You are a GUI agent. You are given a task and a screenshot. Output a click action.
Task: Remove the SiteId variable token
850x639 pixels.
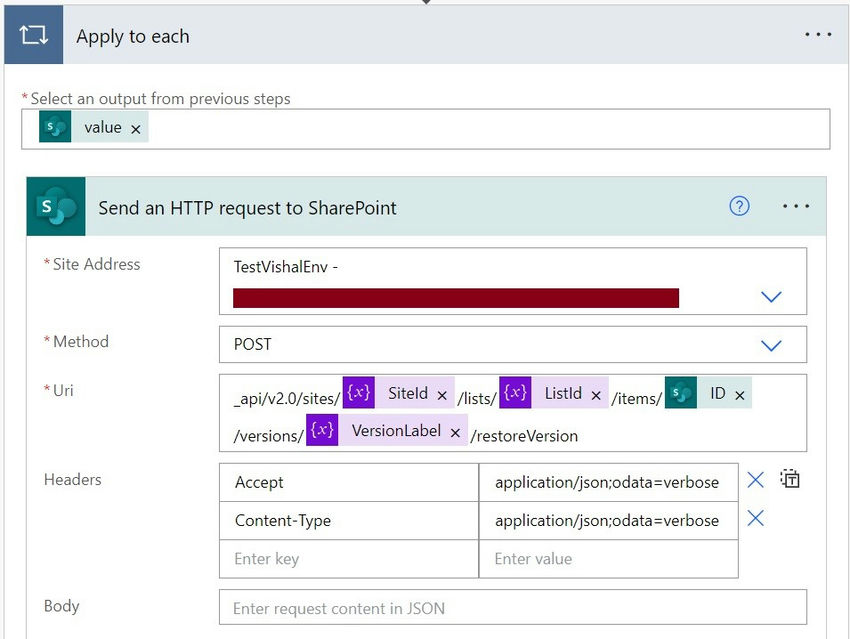442,396
